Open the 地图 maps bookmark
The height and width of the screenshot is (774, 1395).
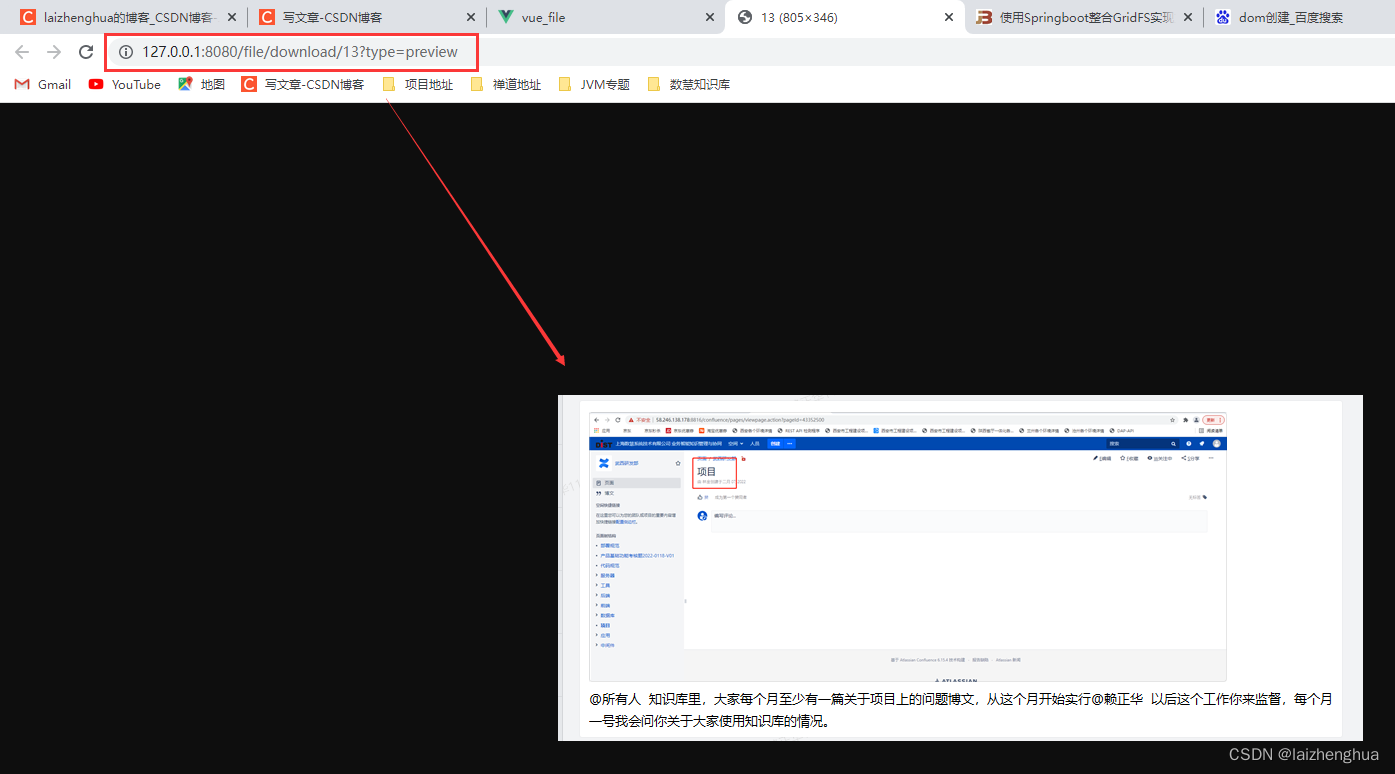click(201, 85)
